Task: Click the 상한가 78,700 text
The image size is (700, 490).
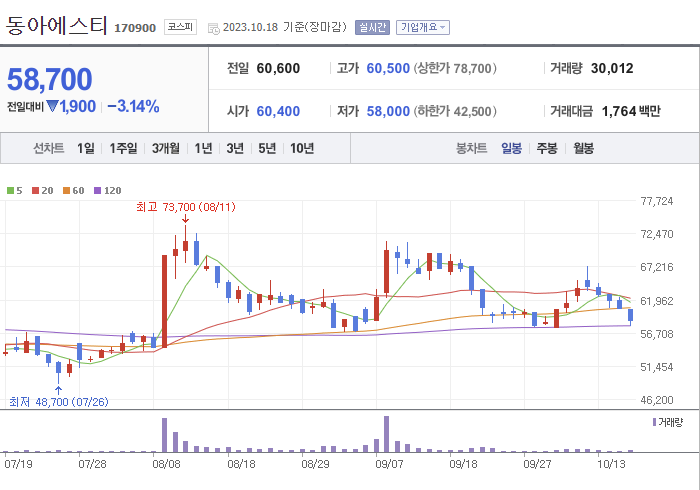Action: (455, 68)
